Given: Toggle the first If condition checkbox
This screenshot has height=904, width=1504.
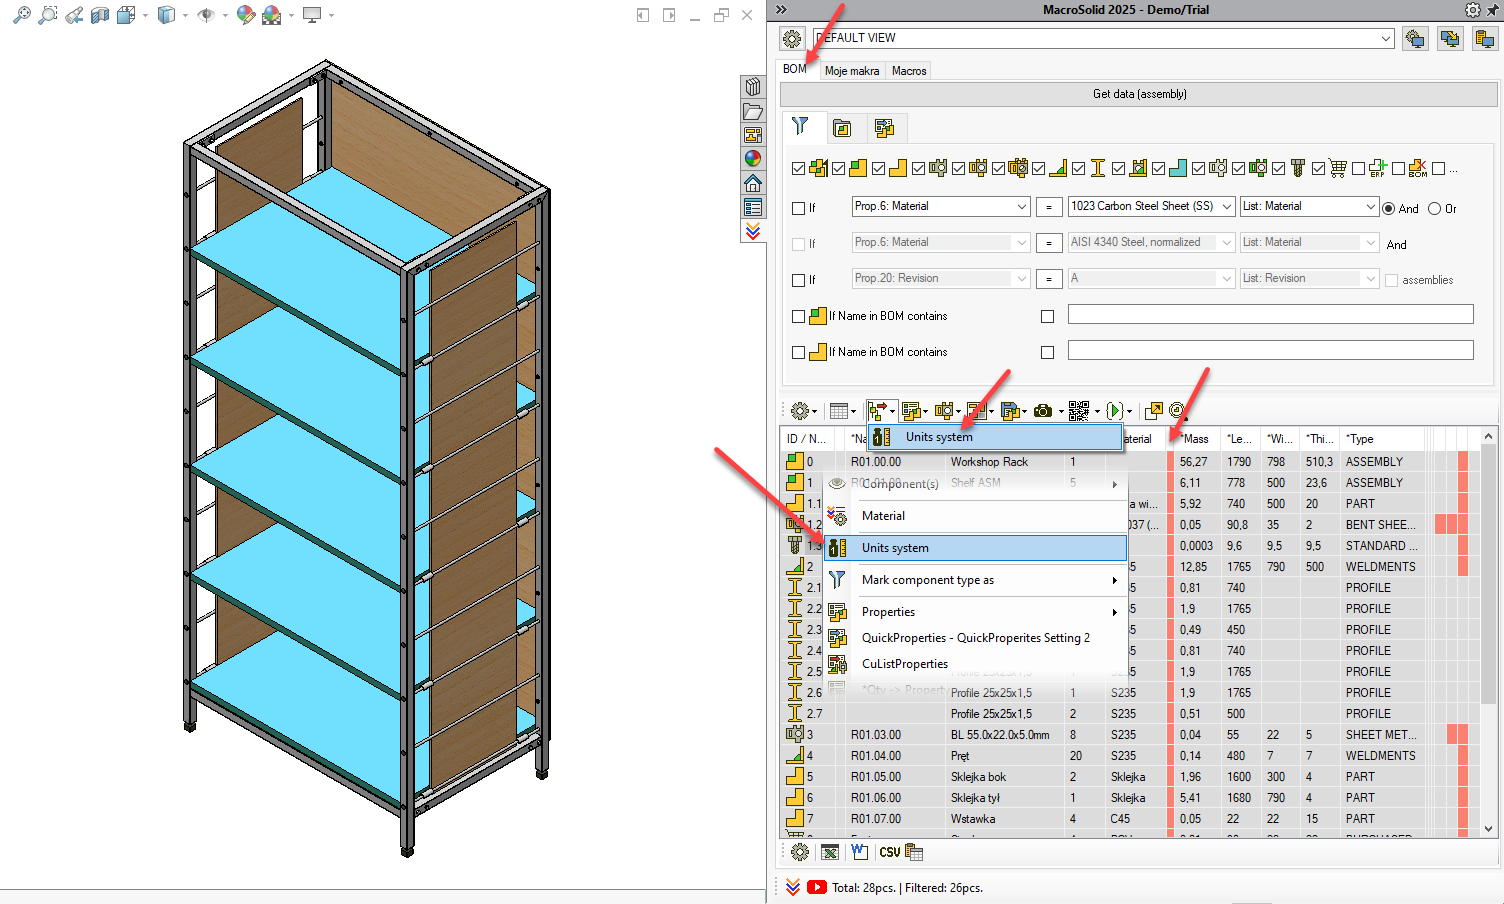Looking at the screenshot, I should coord(798,208).
